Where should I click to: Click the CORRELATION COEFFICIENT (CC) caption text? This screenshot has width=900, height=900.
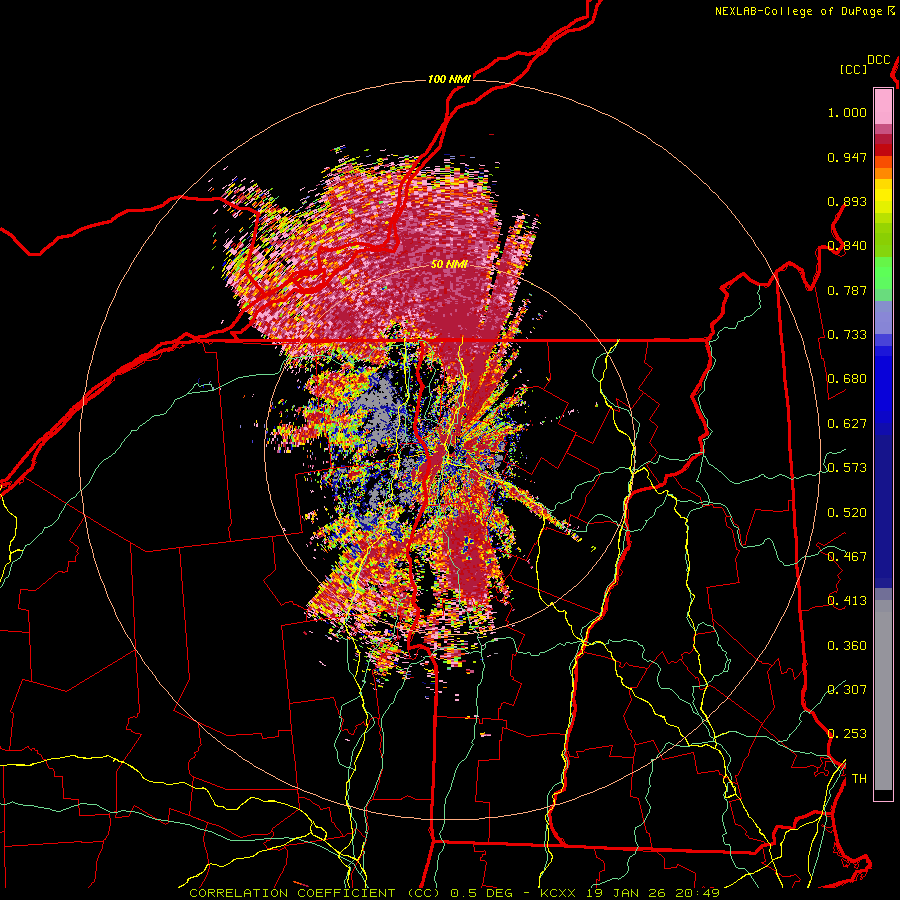pyautogui.click(x=315, y=893)
